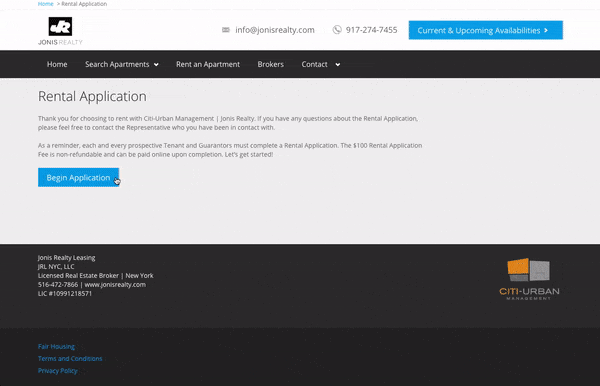The width and height of the screenshot is (600, 386).
Task: Expand the Contact menu dropdown arrow
Action: click(x=338, y=65)
